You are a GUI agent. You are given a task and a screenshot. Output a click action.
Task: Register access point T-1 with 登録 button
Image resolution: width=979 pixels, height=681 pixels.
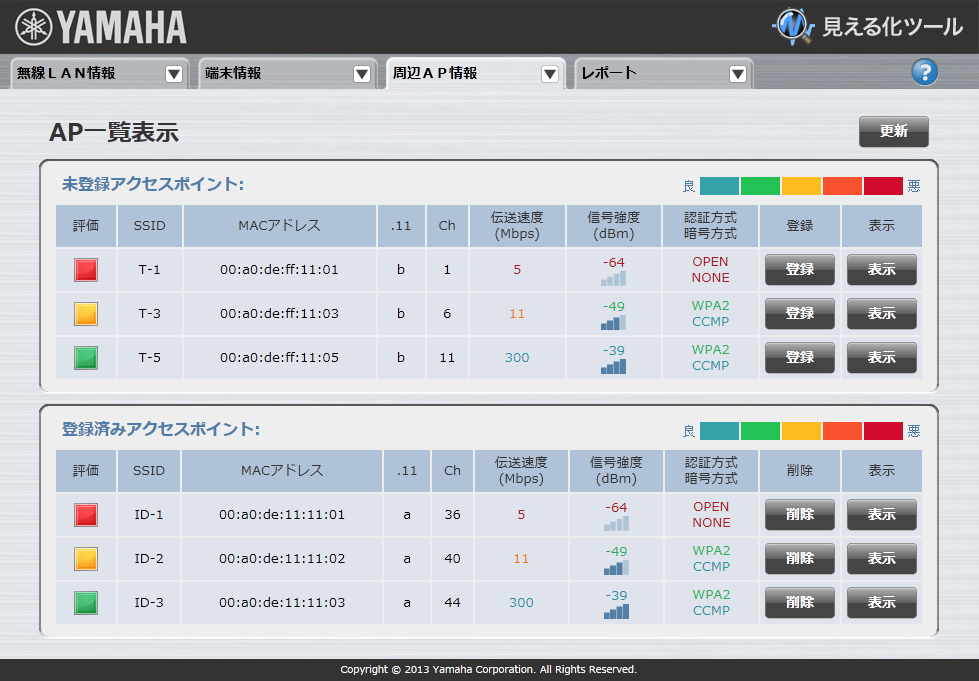[799, 269]
